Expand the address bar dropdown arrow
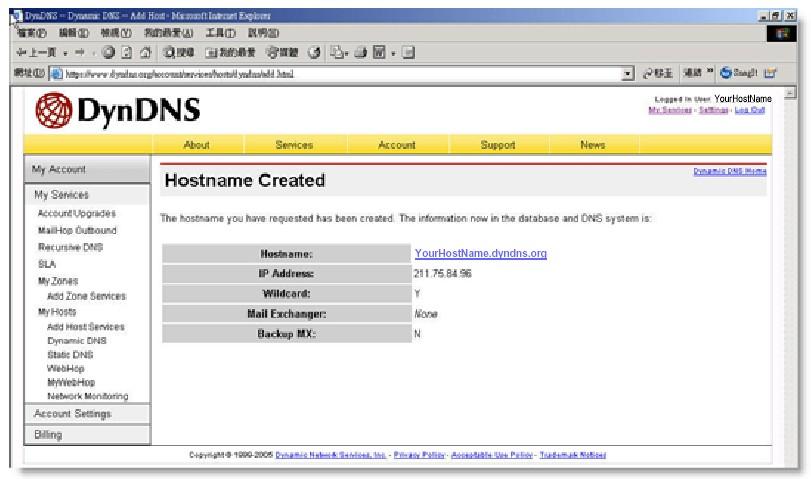 coord(627,73)
